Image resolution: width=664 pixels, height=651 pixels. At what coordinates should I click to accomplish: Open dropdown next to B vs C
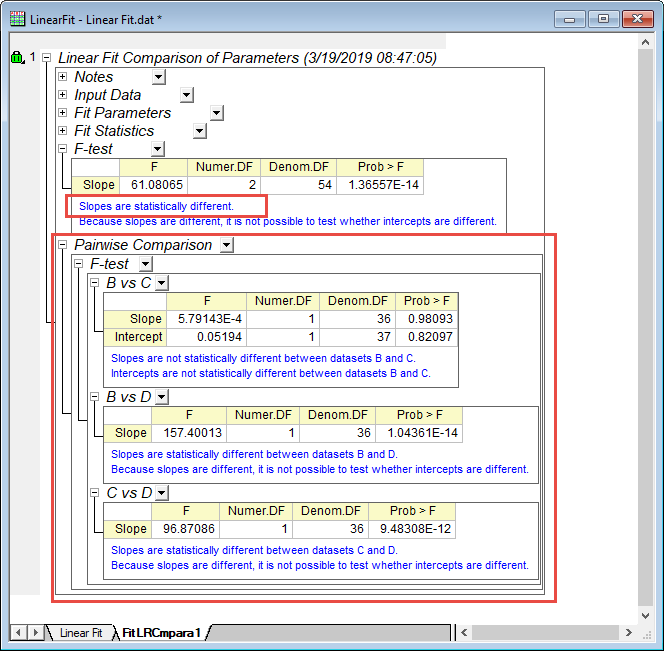pyautogui.click(x=162, y=283)
